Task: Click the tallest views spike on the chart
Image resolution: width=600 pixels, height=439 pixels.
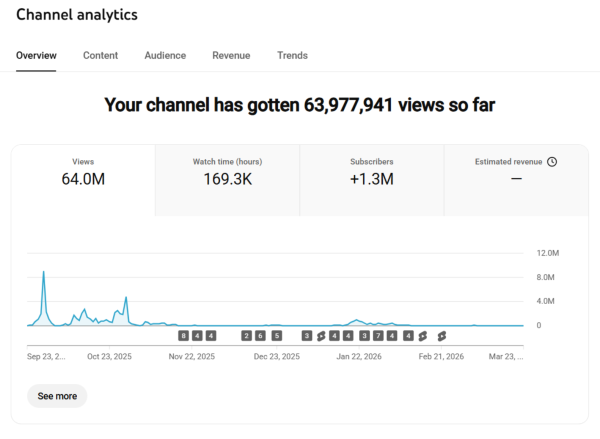Action: point(43,273)
